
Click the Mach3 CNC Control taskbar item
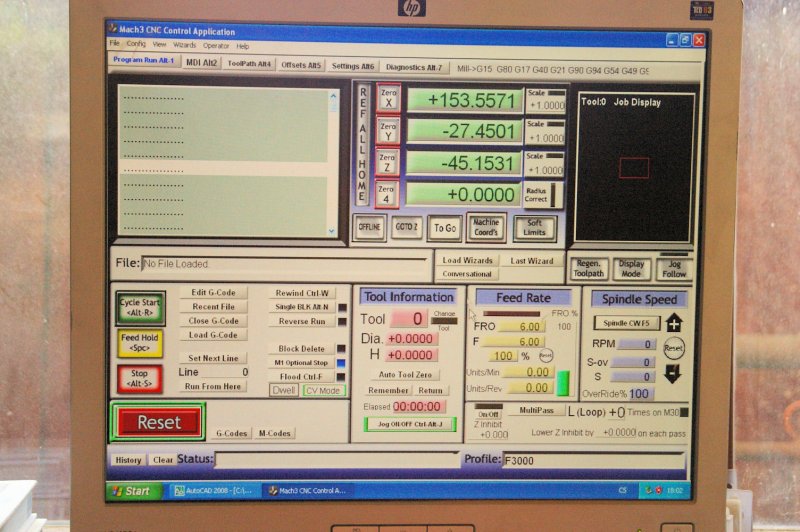coord(309,491)
